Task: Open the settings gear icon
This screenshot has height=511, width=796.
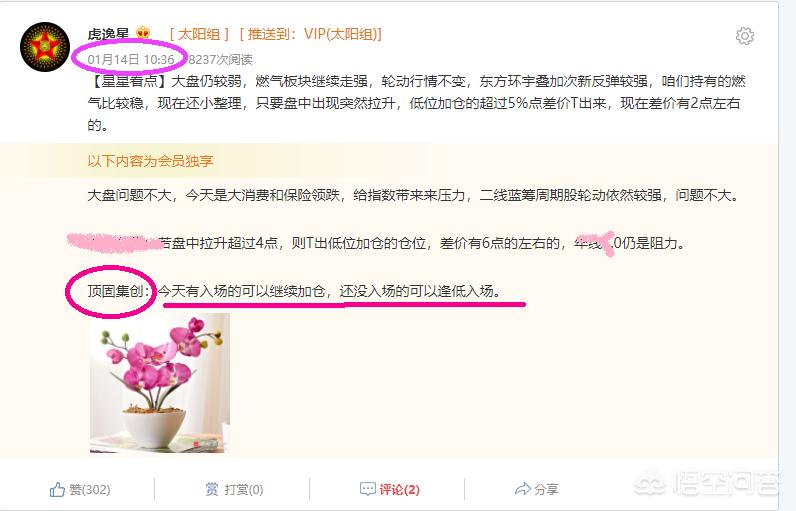Action: [x=745, y=36]
